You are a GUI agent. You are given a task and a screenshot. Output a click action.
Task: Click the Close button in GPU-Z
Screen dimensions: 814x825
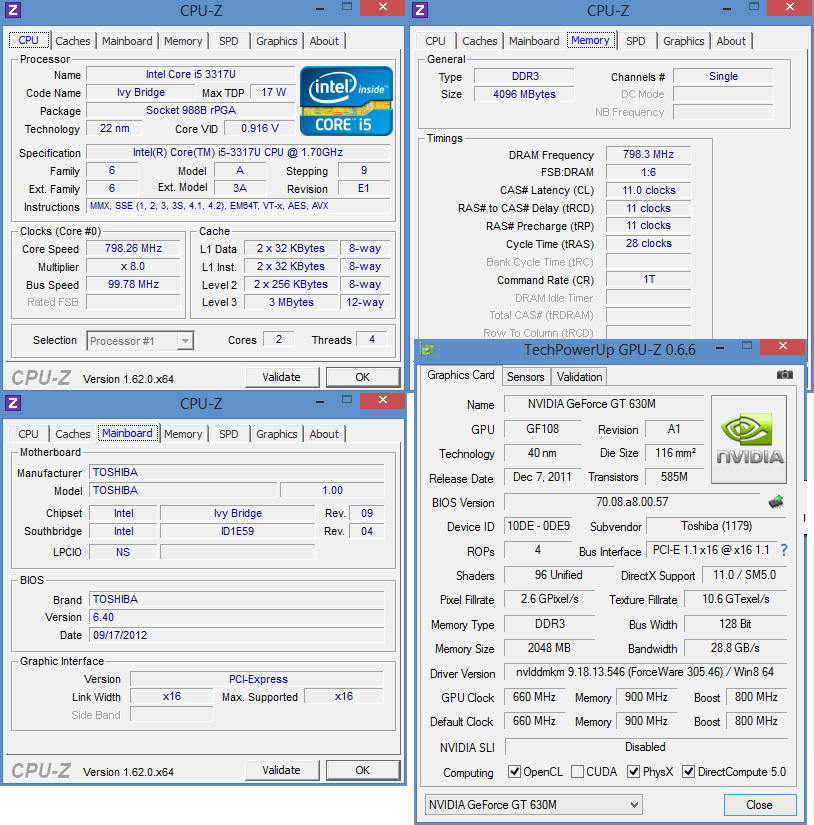pos(759,805)
